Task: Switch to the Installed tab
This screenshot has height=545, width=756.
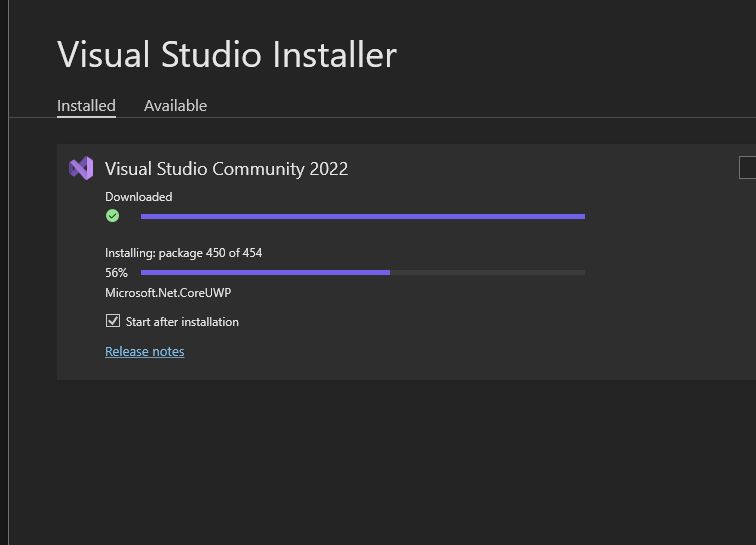Action: point(86,106)
